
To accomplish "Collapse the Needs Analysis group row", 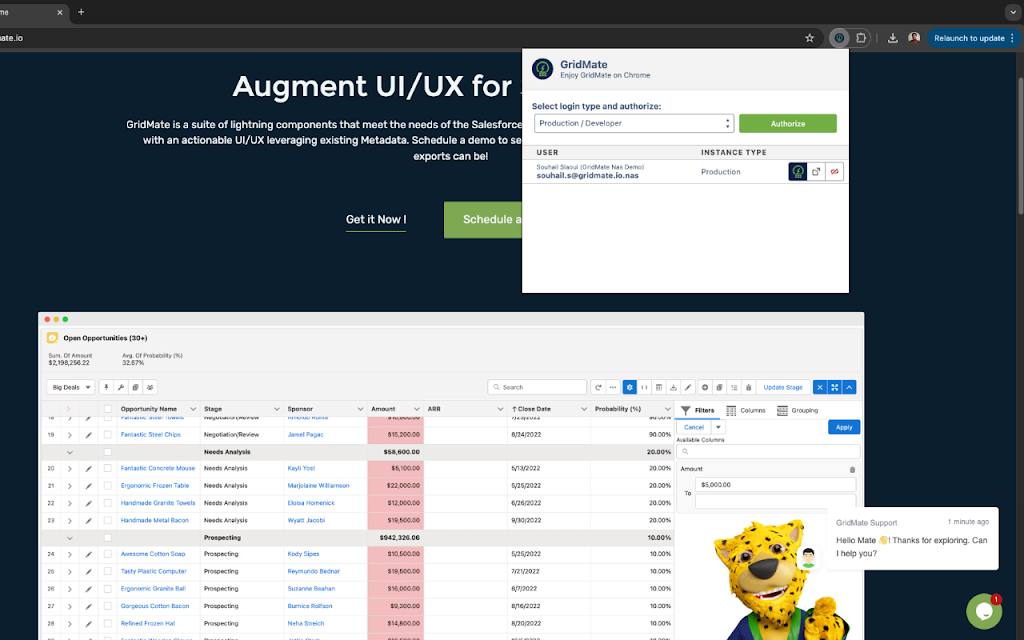I will [69, 453].
